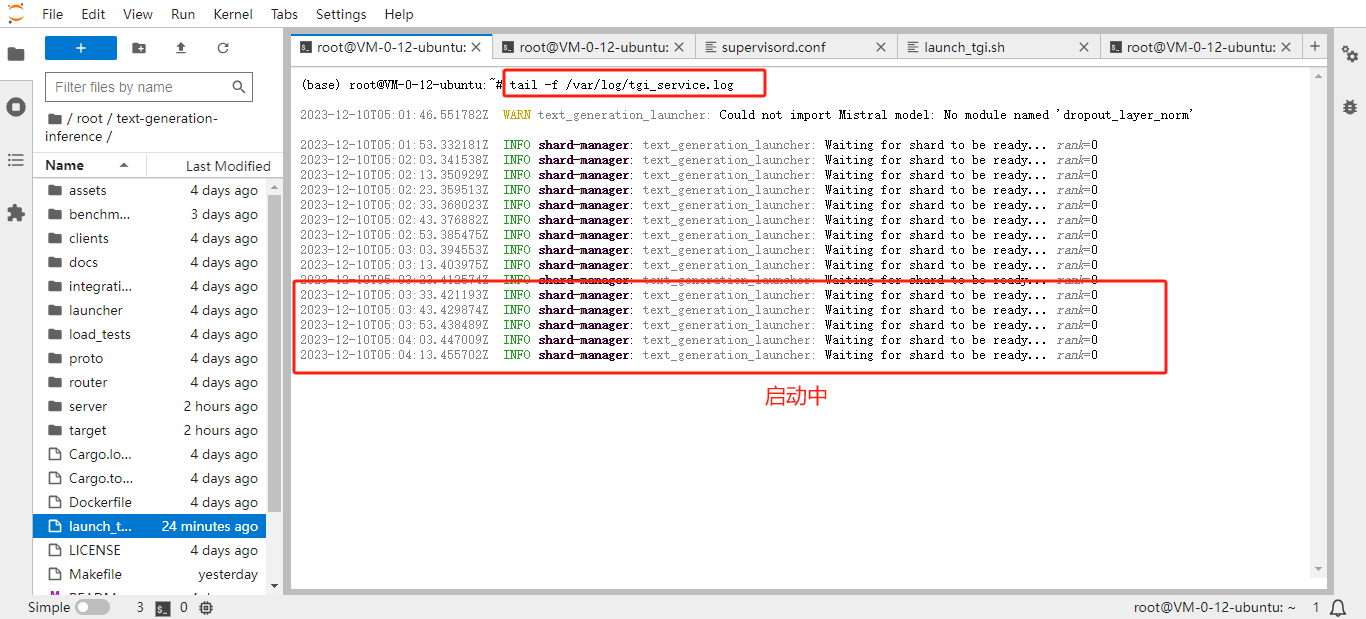Screen dimensions: 1366x619
Task: Open the launcher folder
Action: [x=150, y=310]
